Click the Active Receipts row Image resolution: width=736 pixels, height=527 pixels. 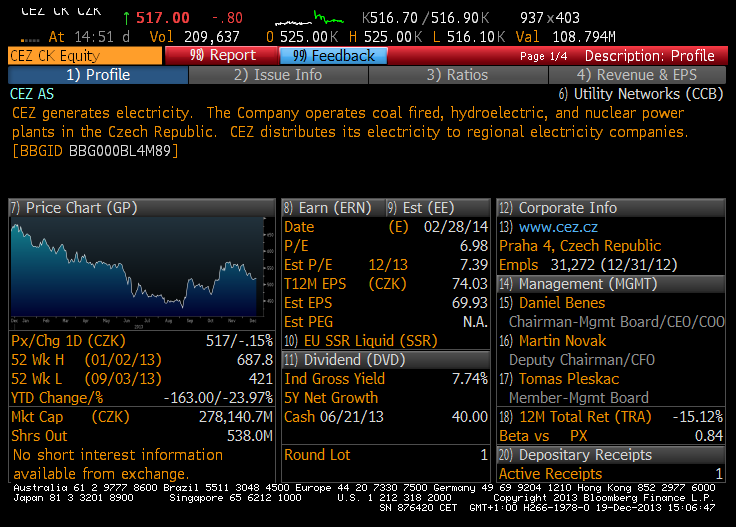click(x=611, y=474)
